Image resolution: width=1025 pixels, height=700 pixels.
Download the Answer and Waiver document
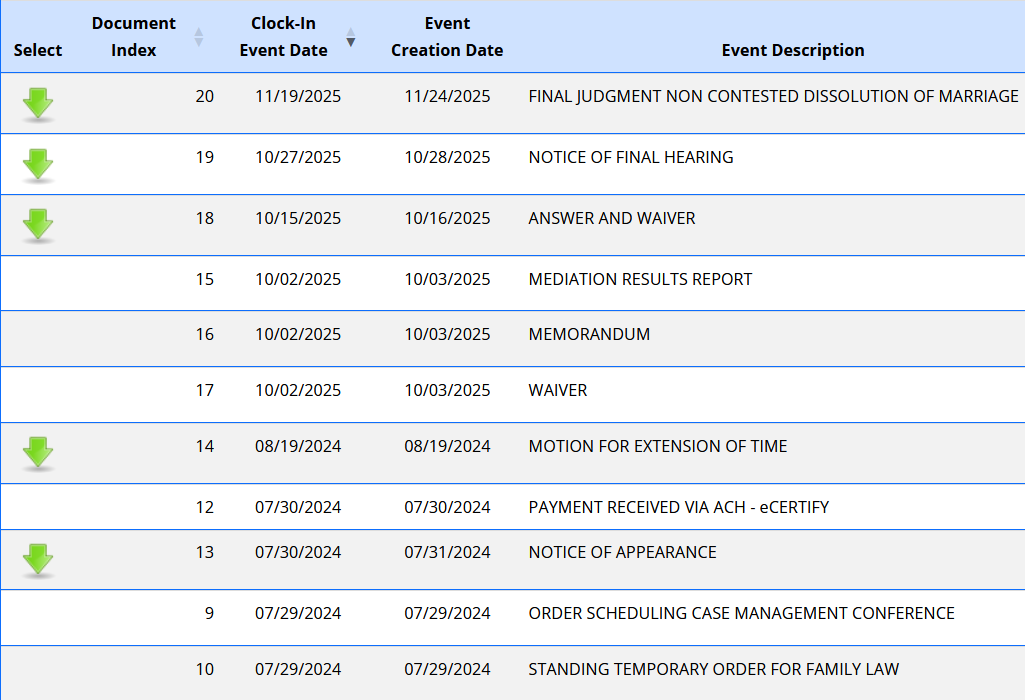pyautogui.click(x=38, y=225)
